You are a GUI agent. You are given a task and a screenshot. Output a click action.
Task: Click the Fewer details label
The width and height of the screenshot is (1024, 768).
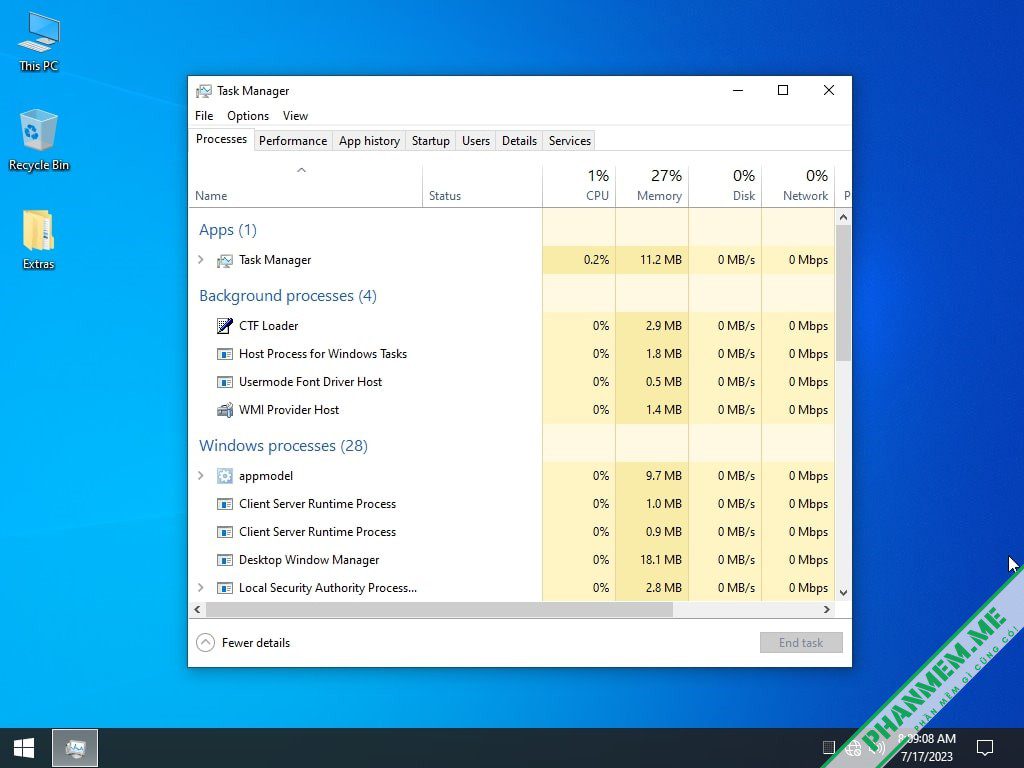[x=256, y=643]
